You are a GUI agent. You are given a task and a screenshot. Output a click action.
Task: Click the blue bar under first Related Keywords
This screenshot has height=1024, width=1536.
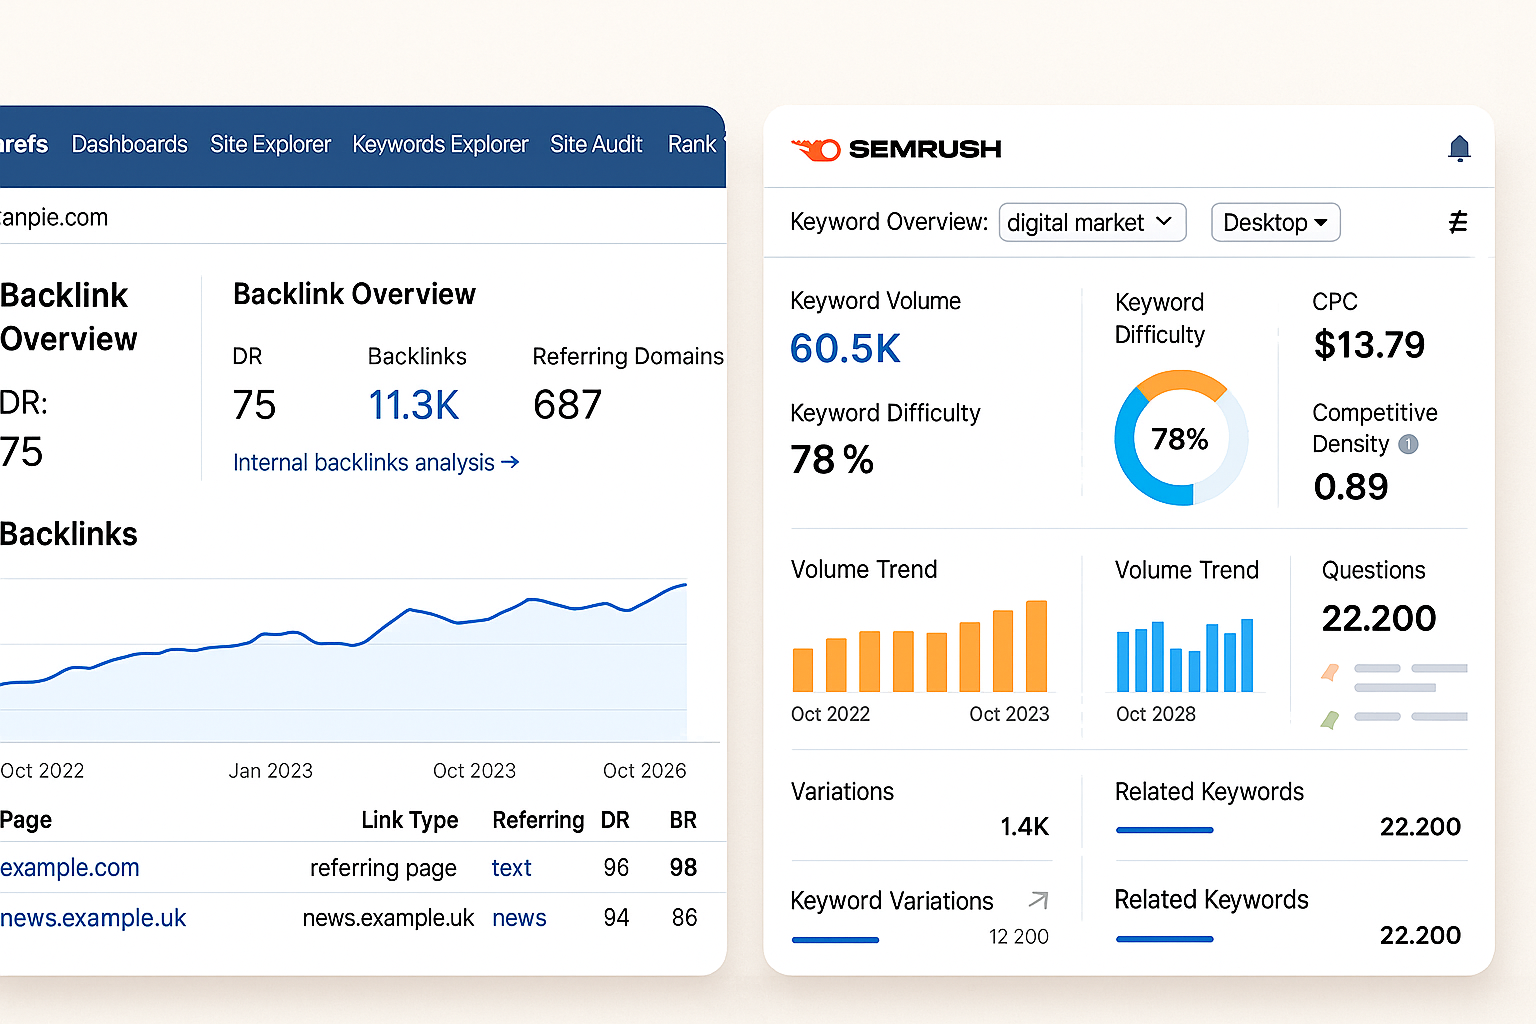coord(1164,830)
